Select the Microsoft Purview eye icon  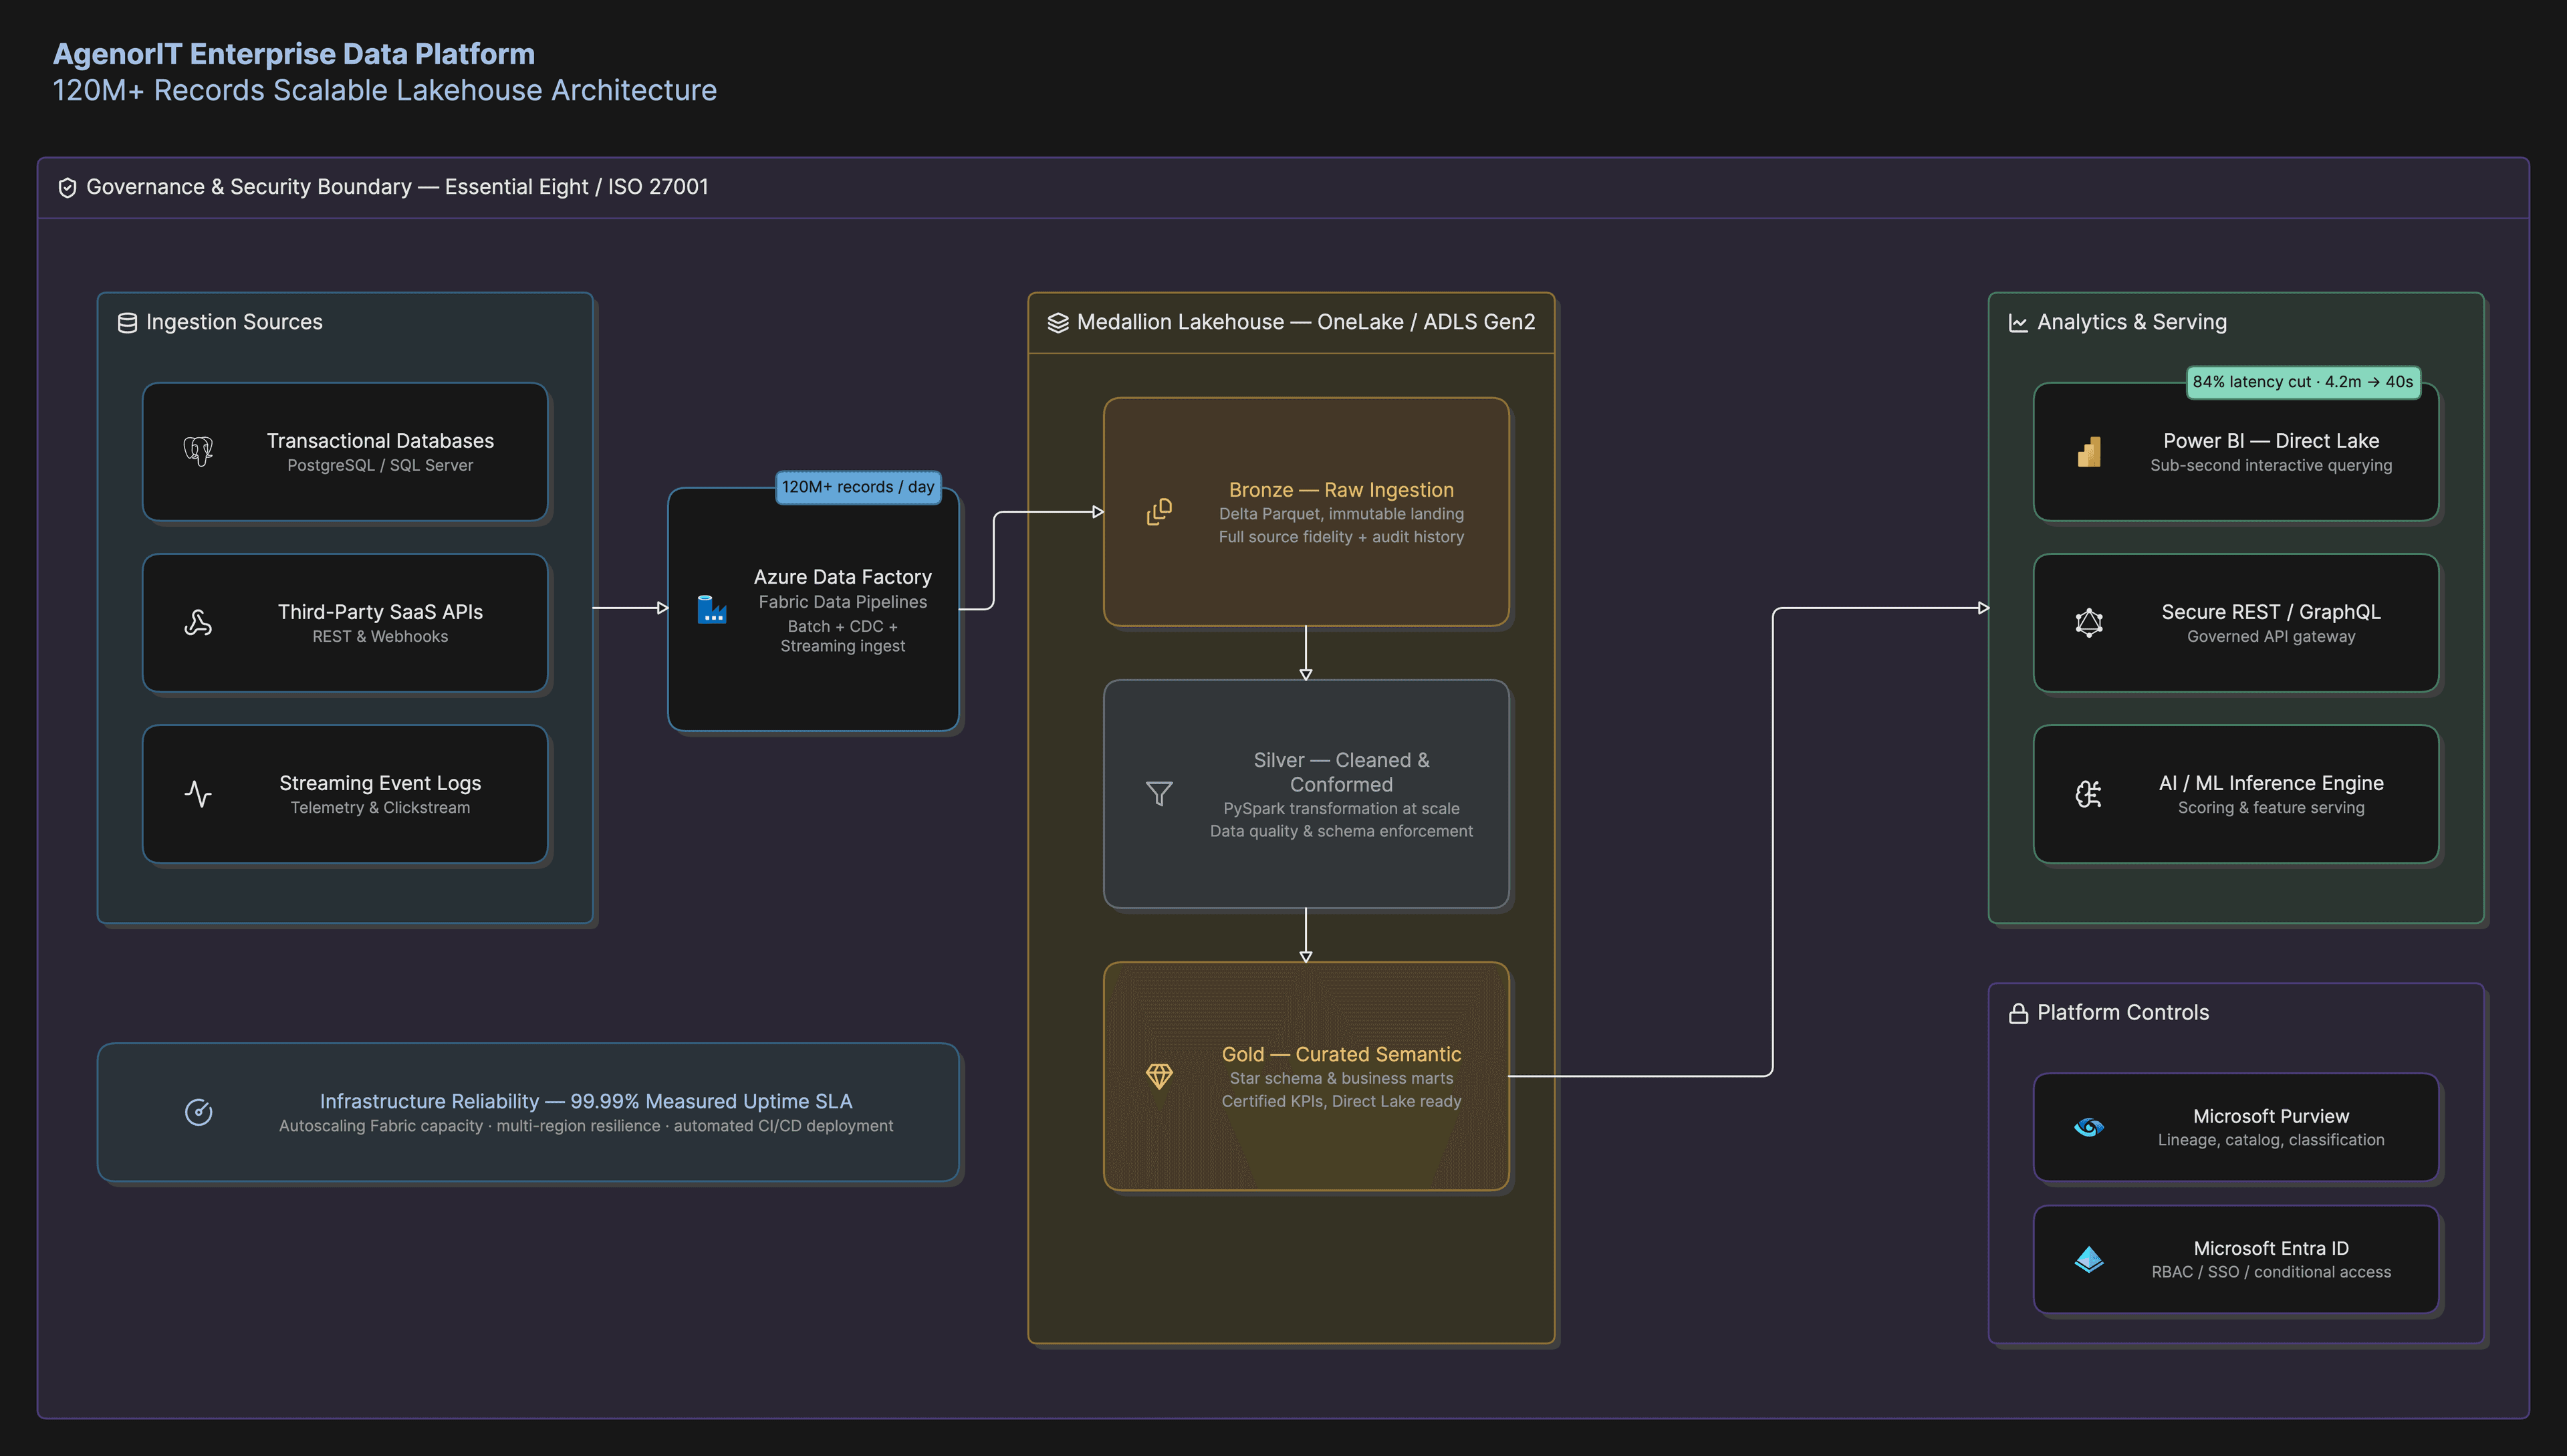2089,1127
